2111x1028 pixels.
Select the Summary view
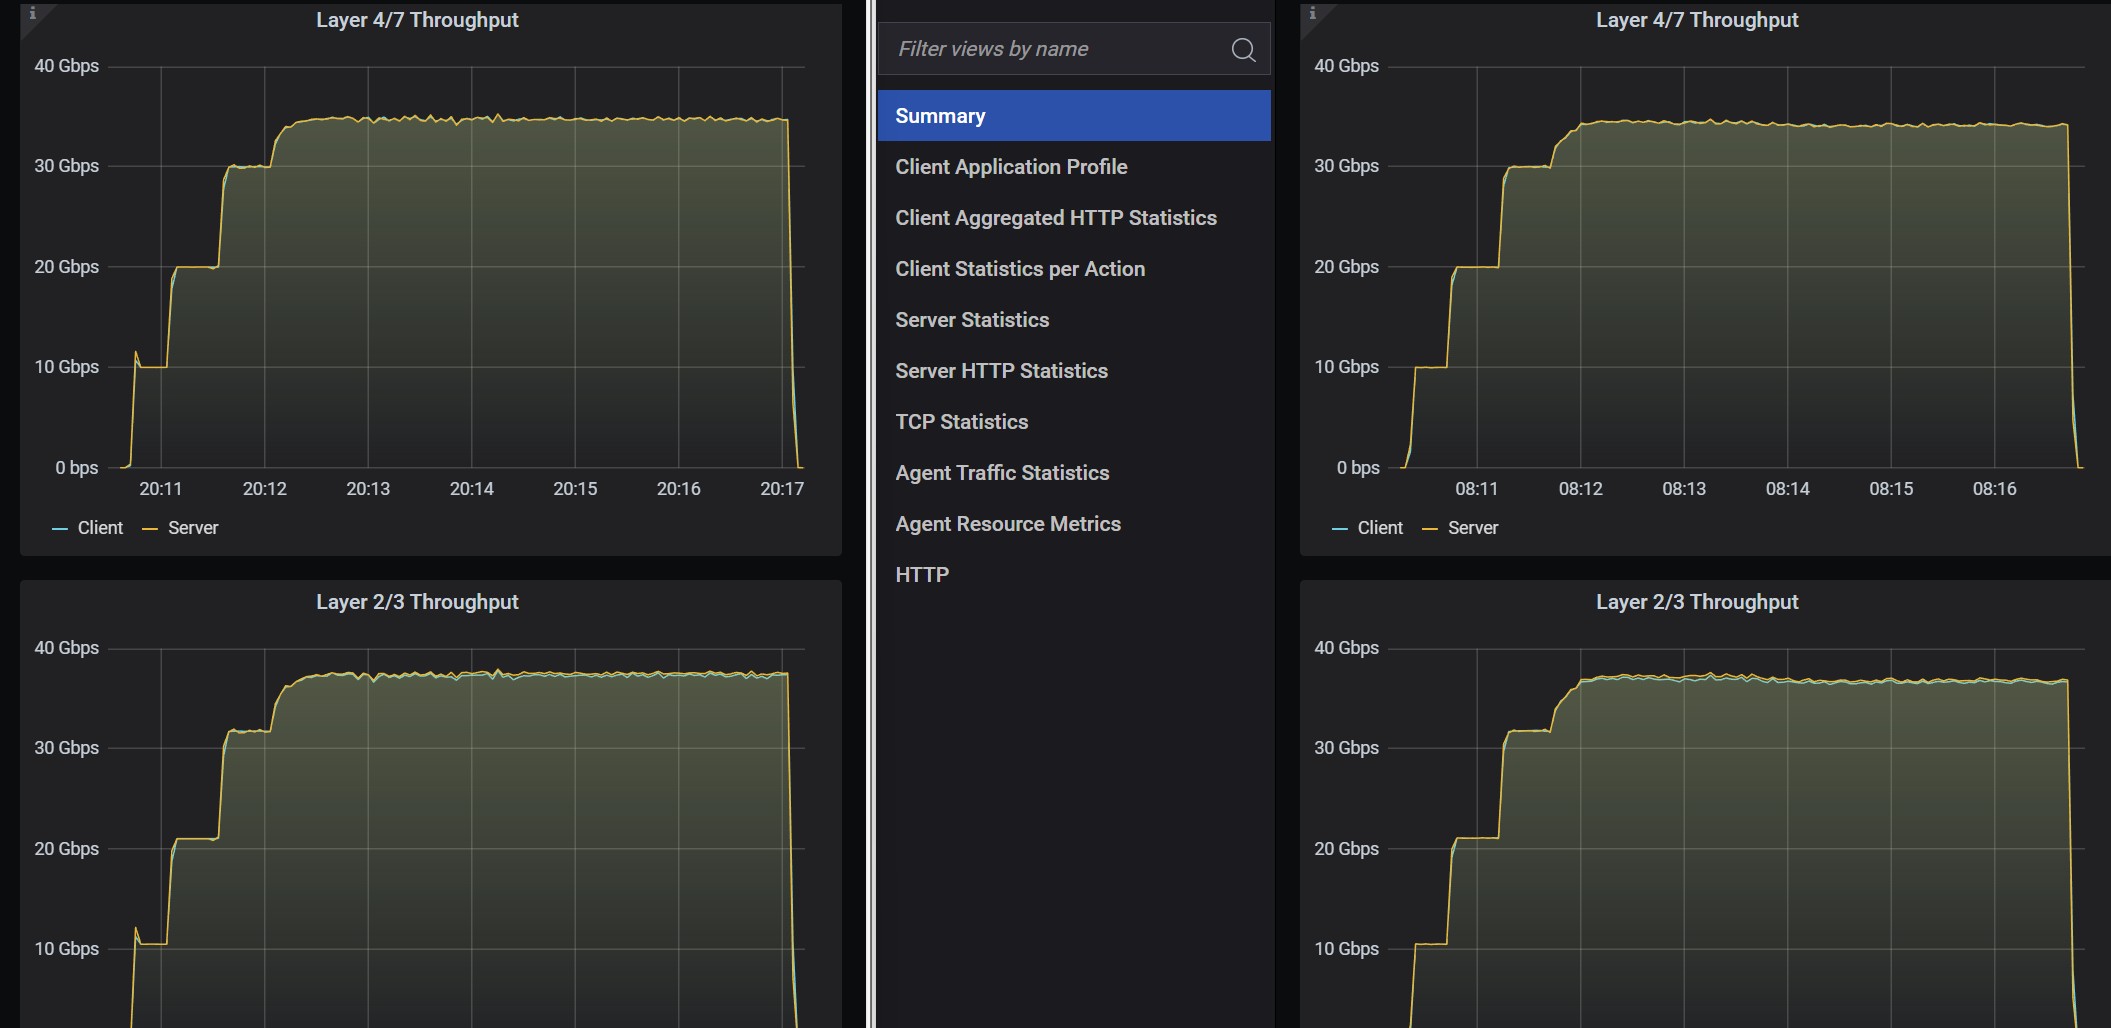coord(940,116)
